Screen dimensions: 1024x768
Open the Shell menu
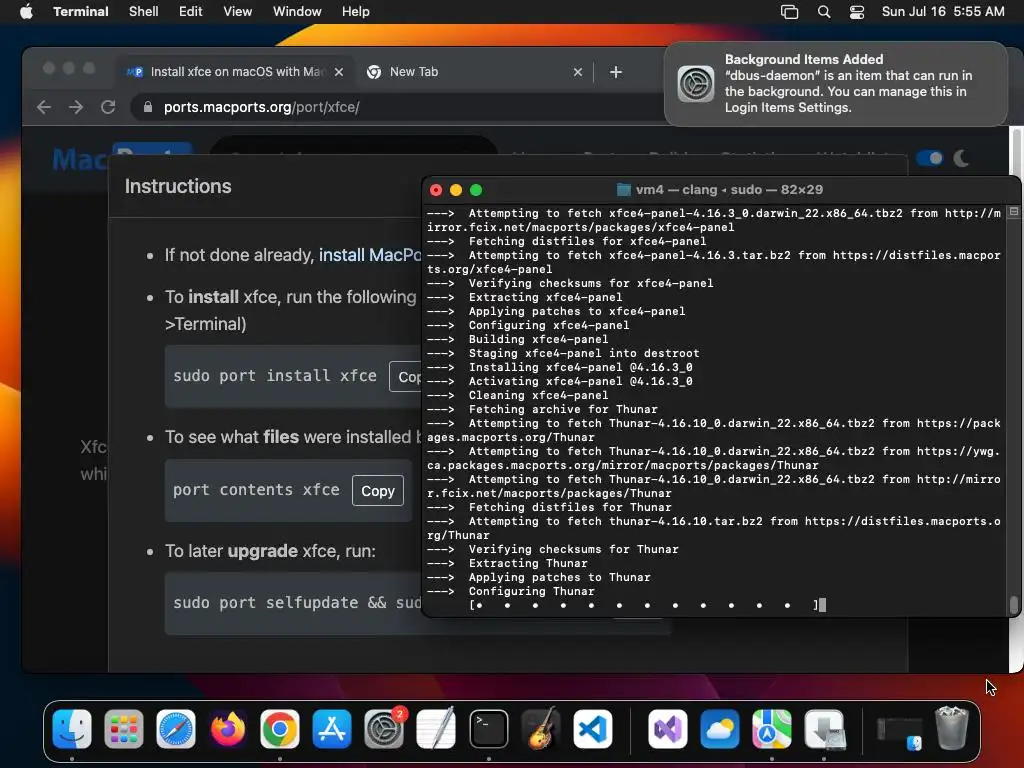click(144, 11)
